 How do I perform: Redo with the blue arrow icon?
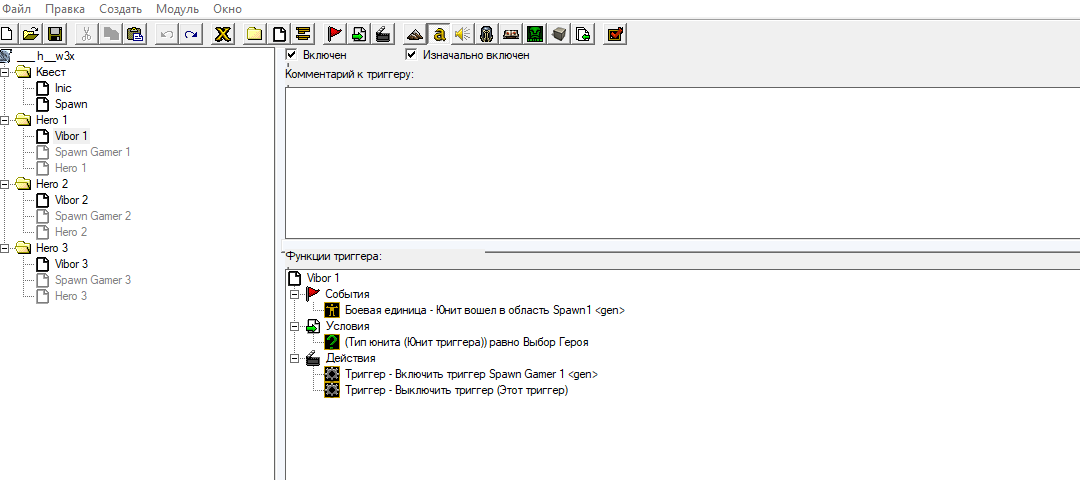[x=190, y=33]
